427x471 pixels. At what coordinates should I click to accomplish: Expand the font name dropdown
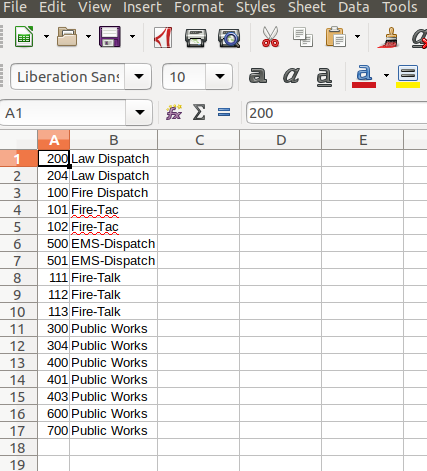tap(138, 77)
